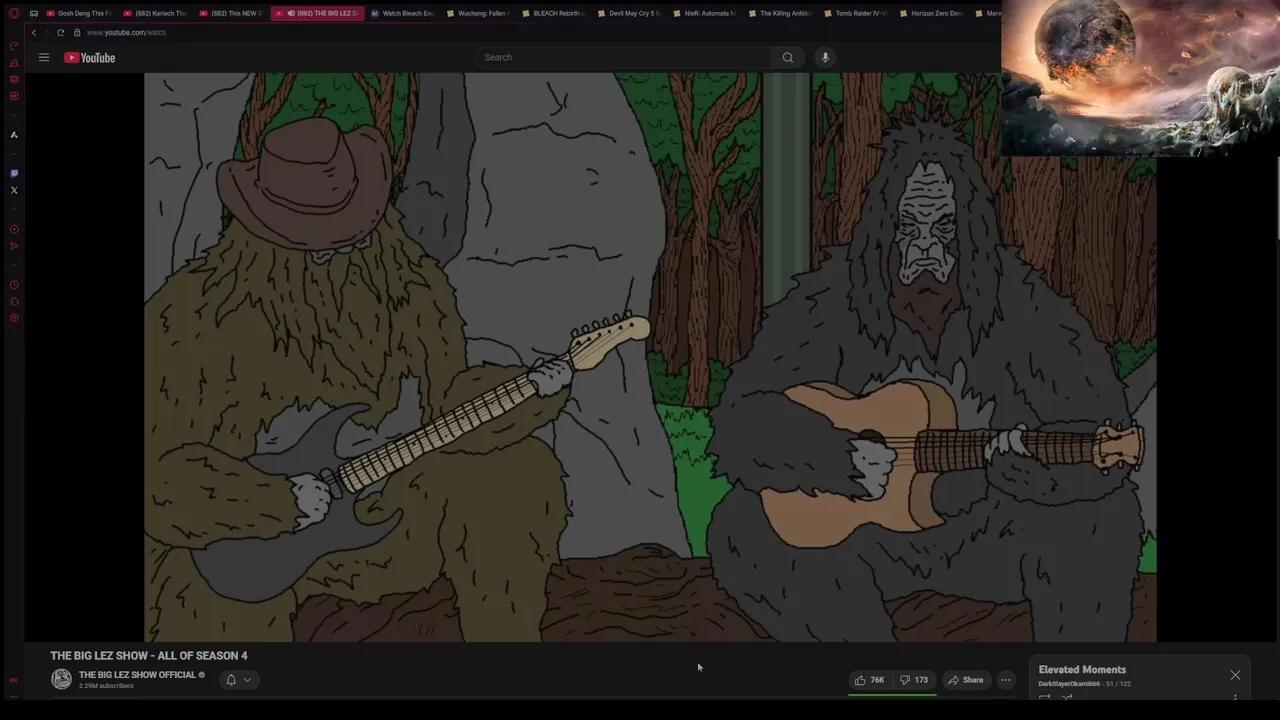The height and width of the screenshot is (720, 1280).
Task: Click the padlock site info icon
Action: pyautogui.click(x=77, y=32)
